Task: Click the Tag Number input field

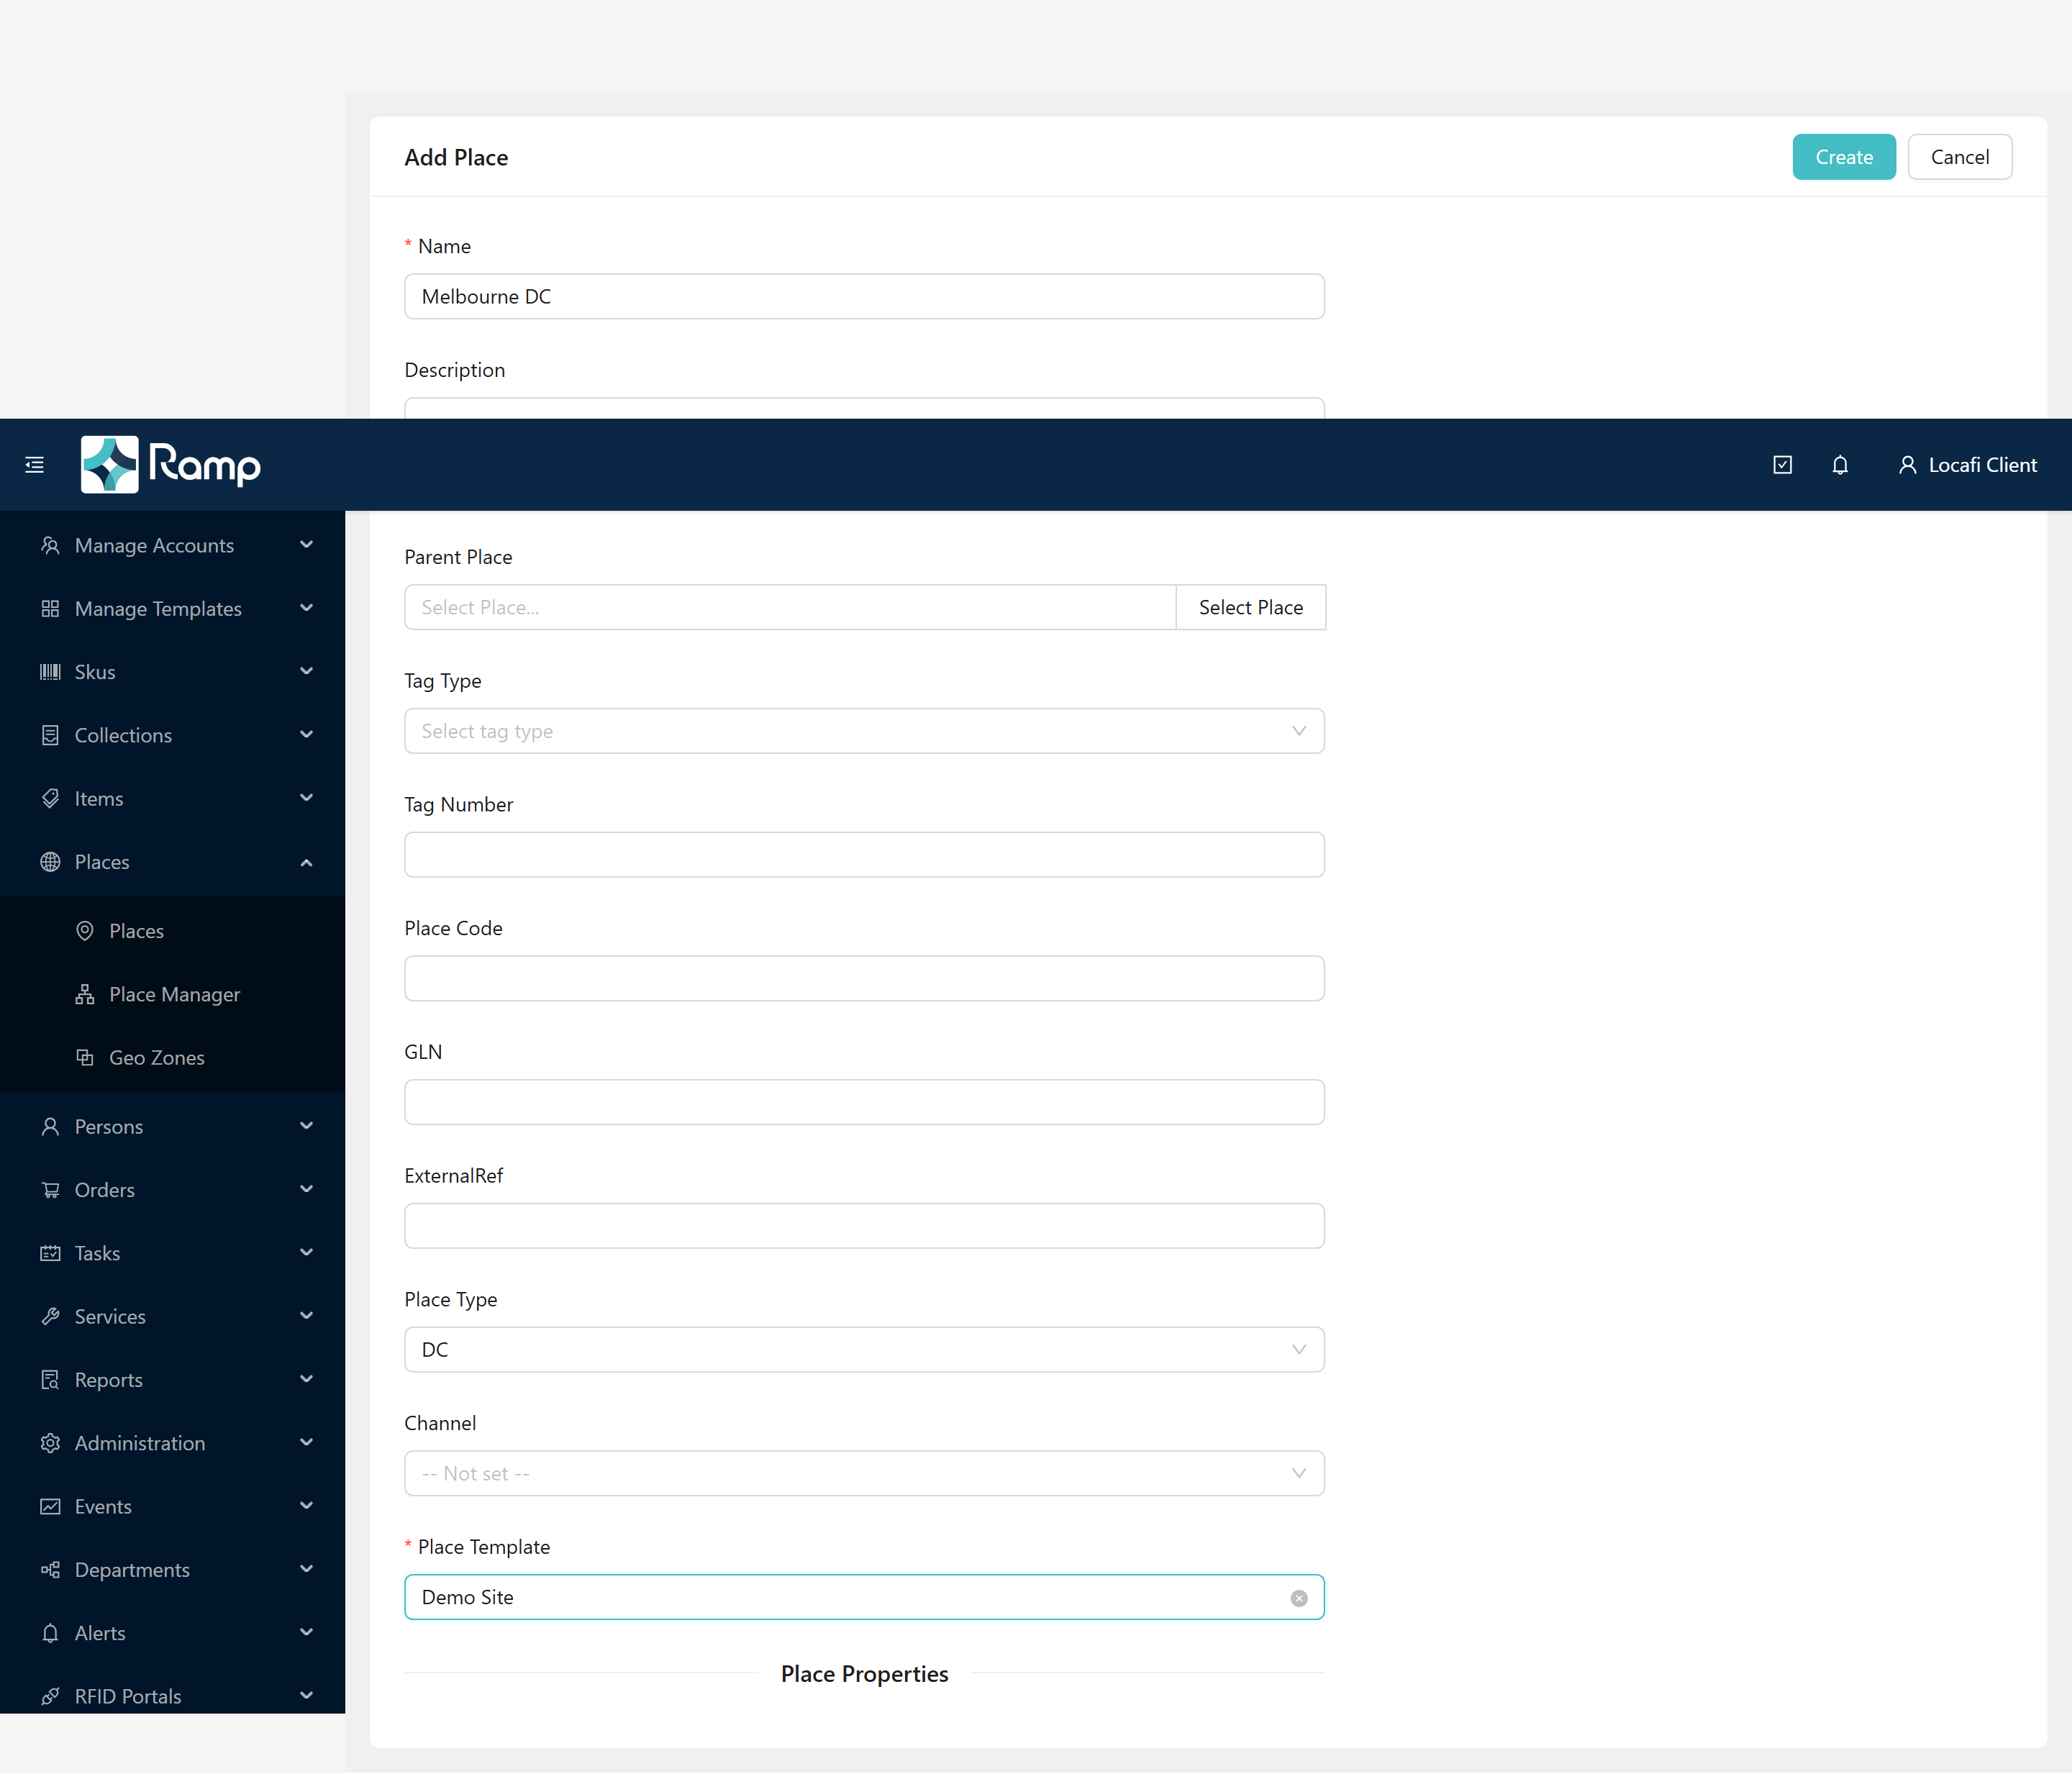Action: (864, 855)
